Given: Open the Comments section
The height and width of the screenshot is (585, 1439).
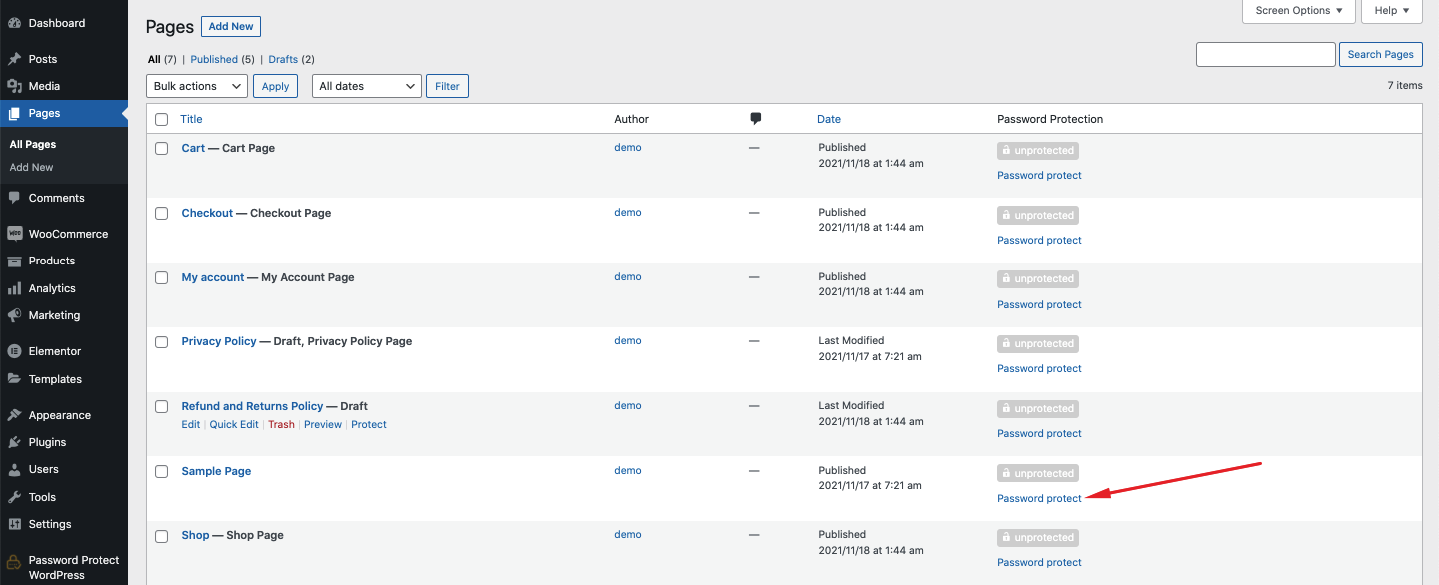Looking at the screenshot, I should coord(57,197).
